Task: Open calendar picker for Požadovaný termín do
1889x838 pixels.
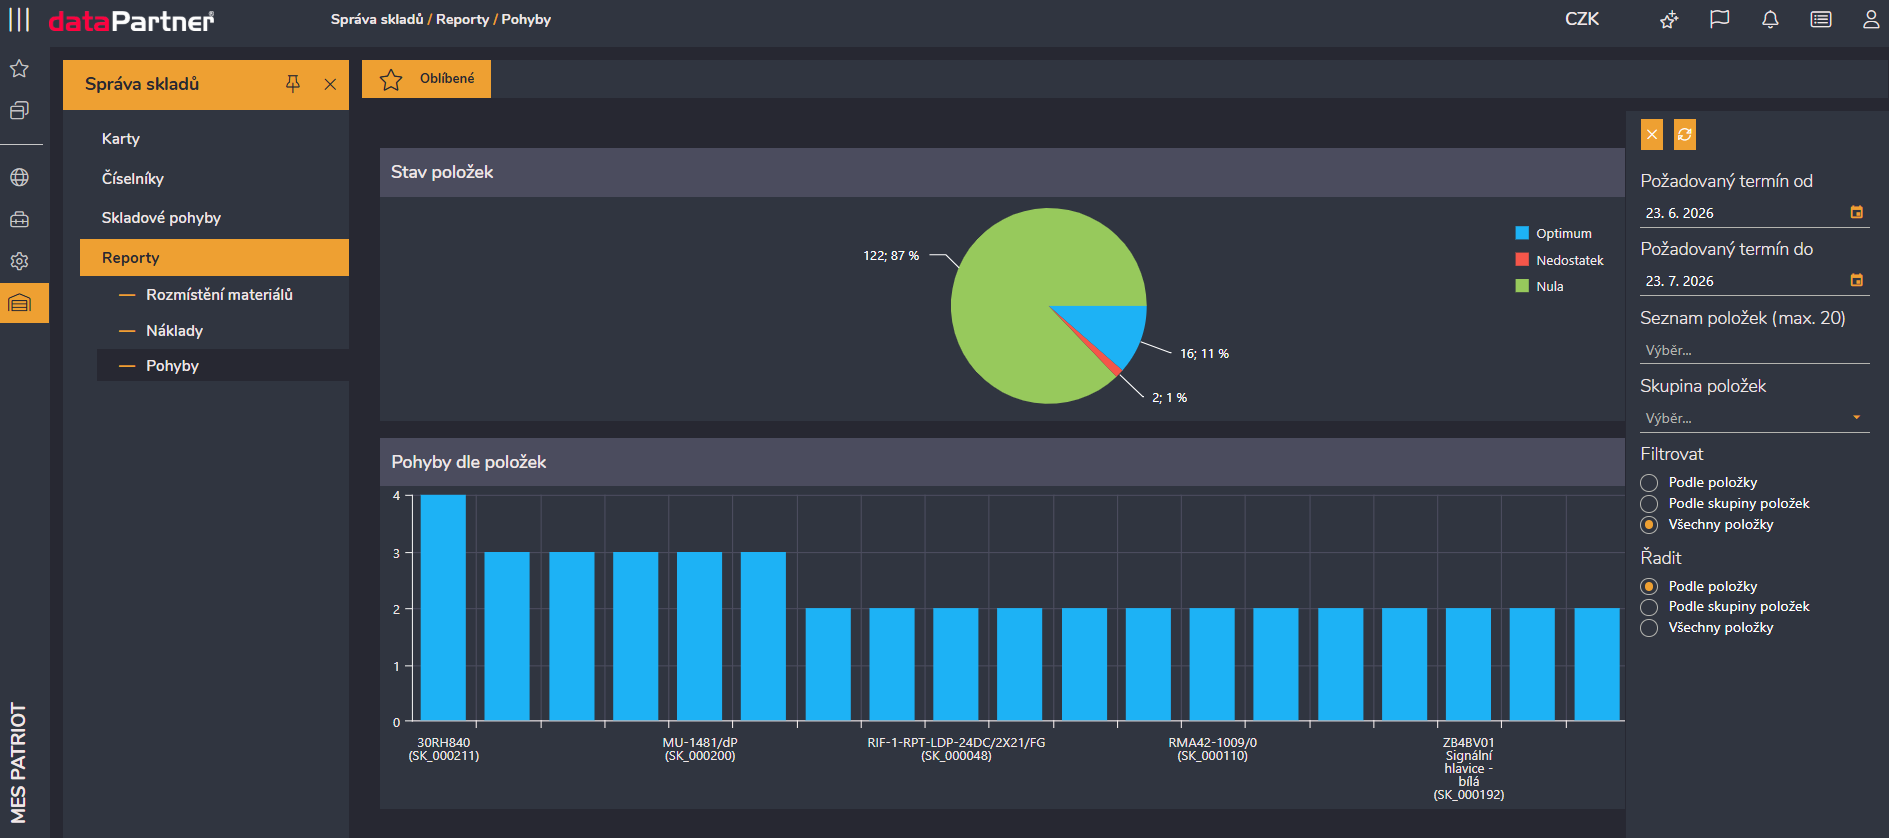Action: pyautogui.click(x=1856, y=280)
